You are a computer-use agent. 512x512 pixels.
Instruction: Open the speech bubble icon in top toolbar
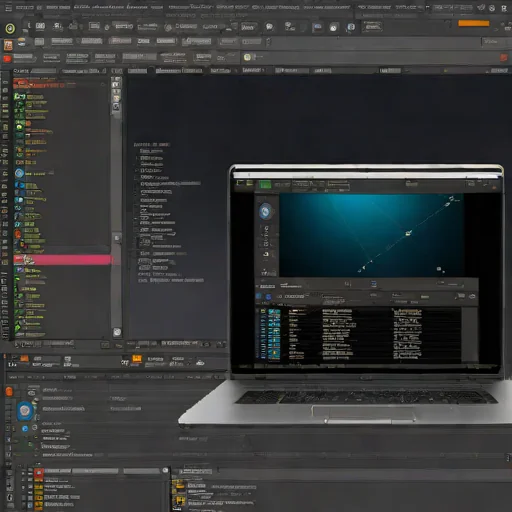tap(269, 27)
